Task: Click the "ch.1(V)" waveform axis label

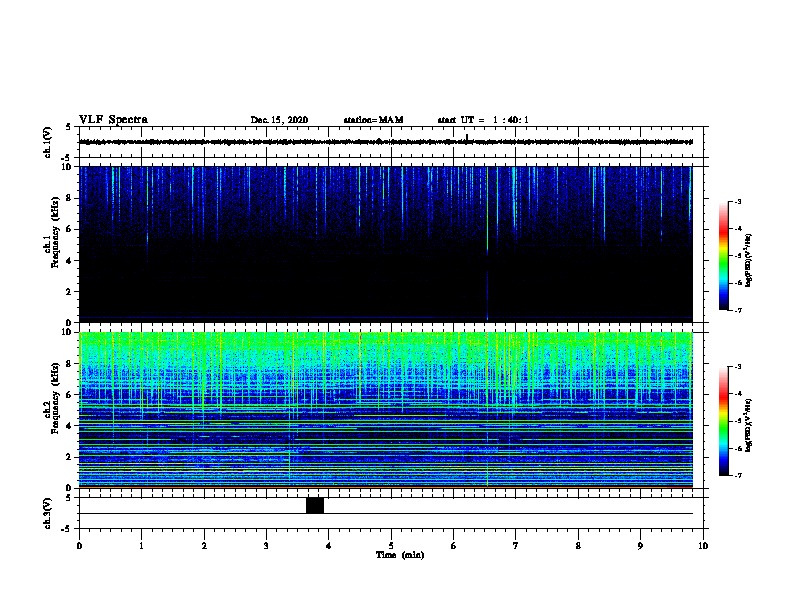Action: click(47, 142)
